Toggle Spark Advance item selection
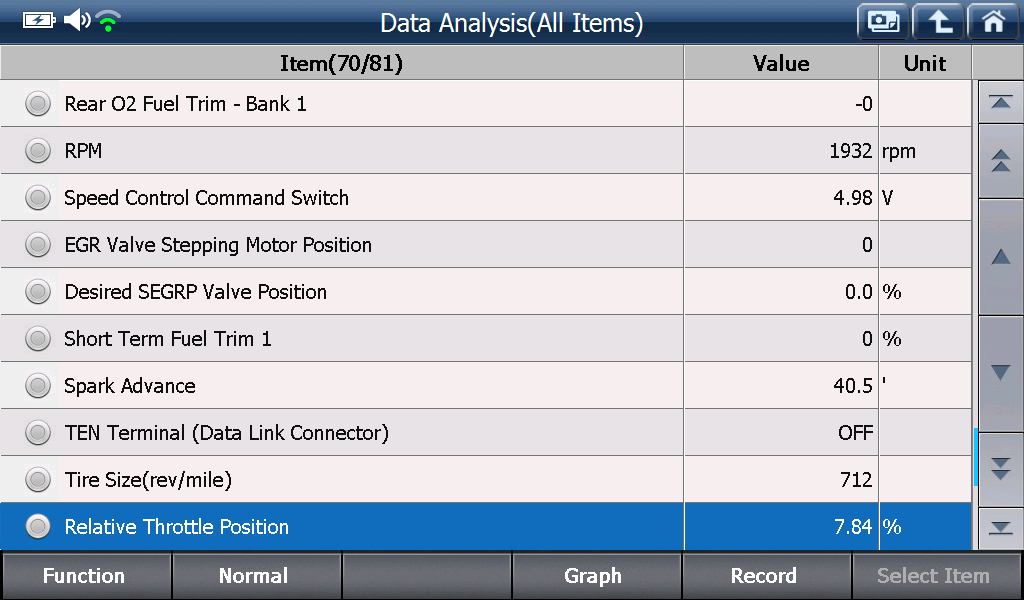Screen dimensions: 1024x600 [x=38, y=386]
